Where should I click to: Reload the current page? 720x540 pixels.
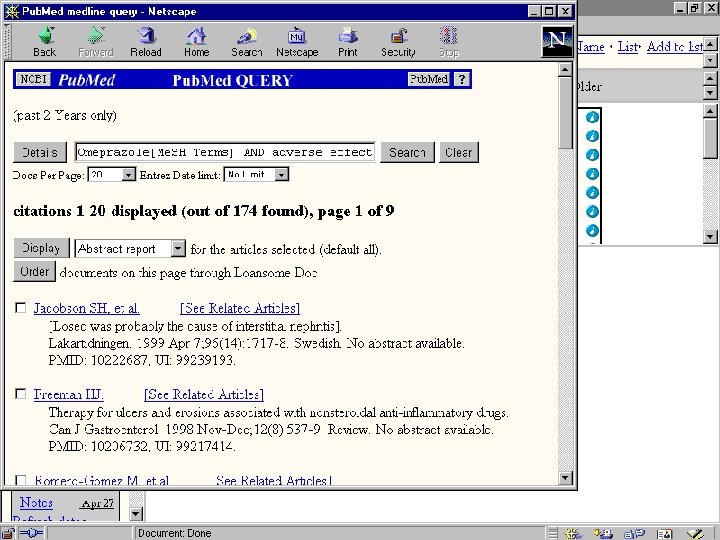click(x=146, y=42)
